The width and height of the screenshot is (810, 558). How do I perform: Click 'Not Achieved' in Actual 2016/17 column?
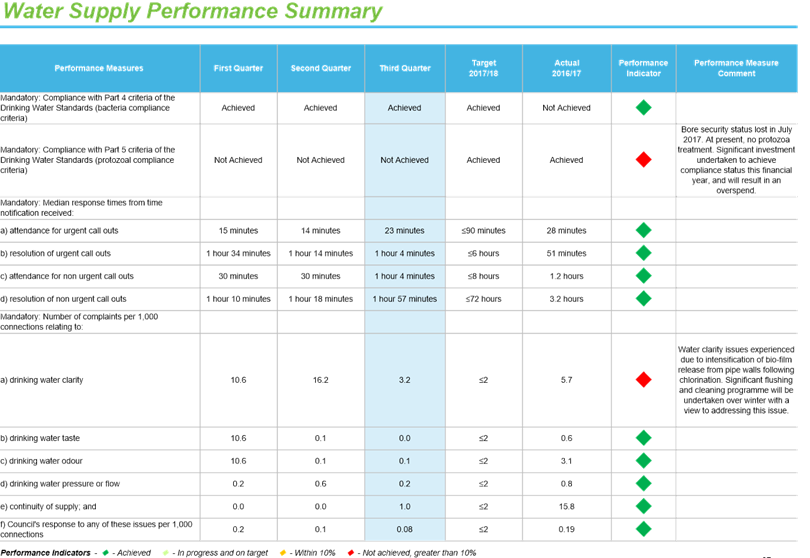tap(567, 107)
